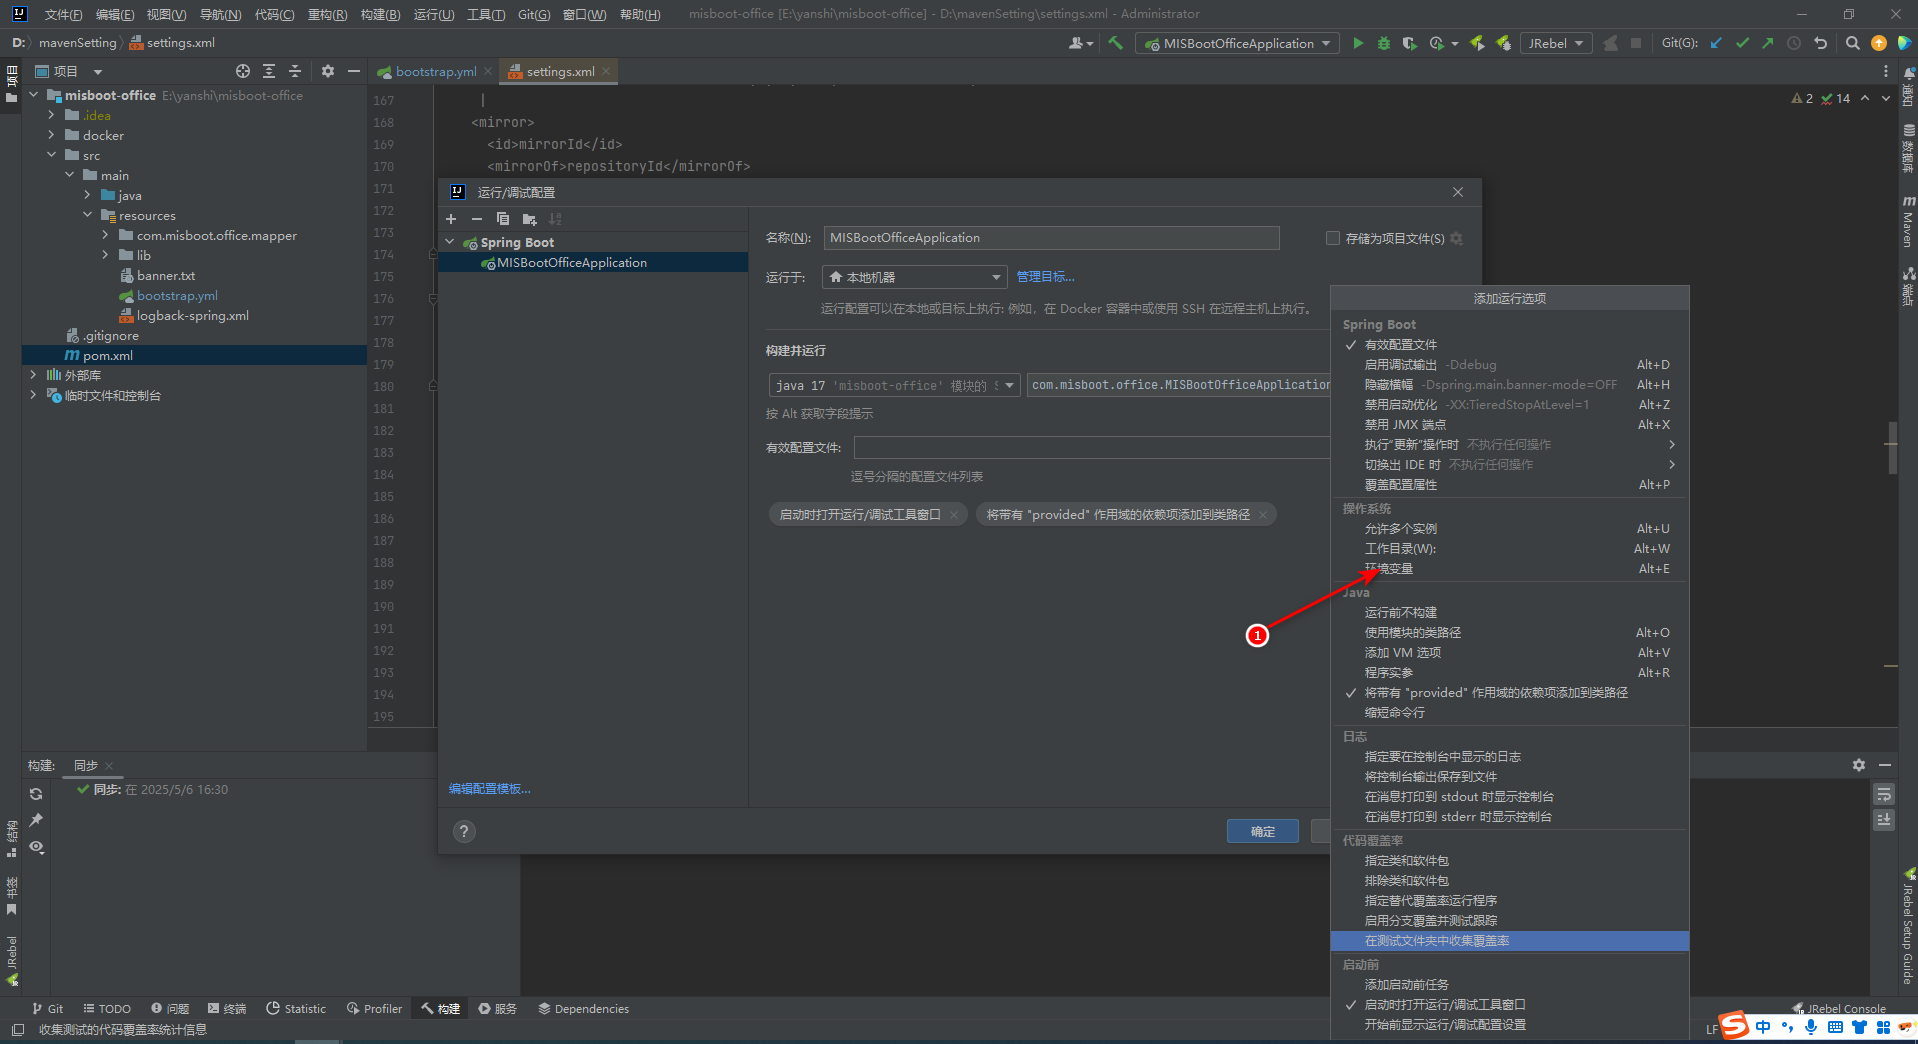
Task: Click Git push green arrow icon
Action: [1768, 43]
